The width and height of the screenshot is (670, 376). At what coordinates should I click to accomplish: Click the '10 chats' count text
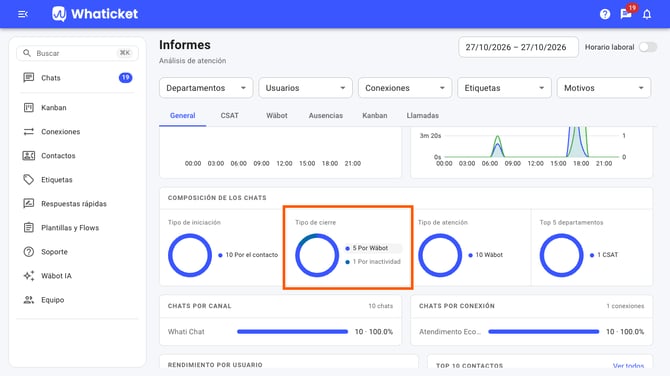pos(381,306)
